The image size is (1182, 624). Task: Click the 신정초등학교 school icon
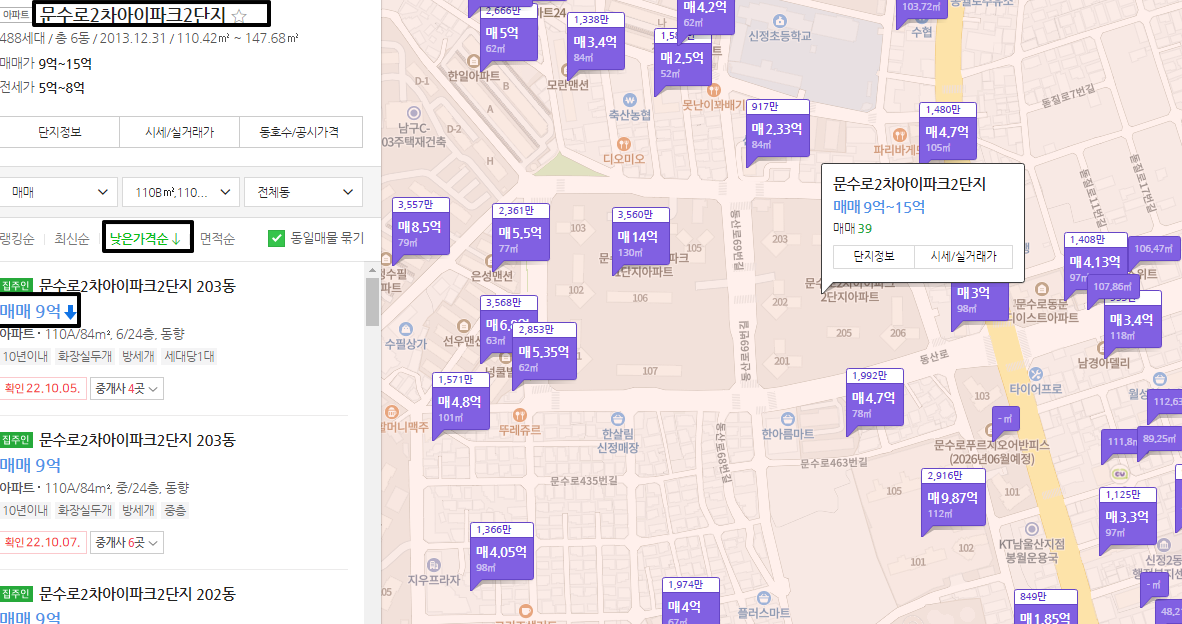point(779,21)
